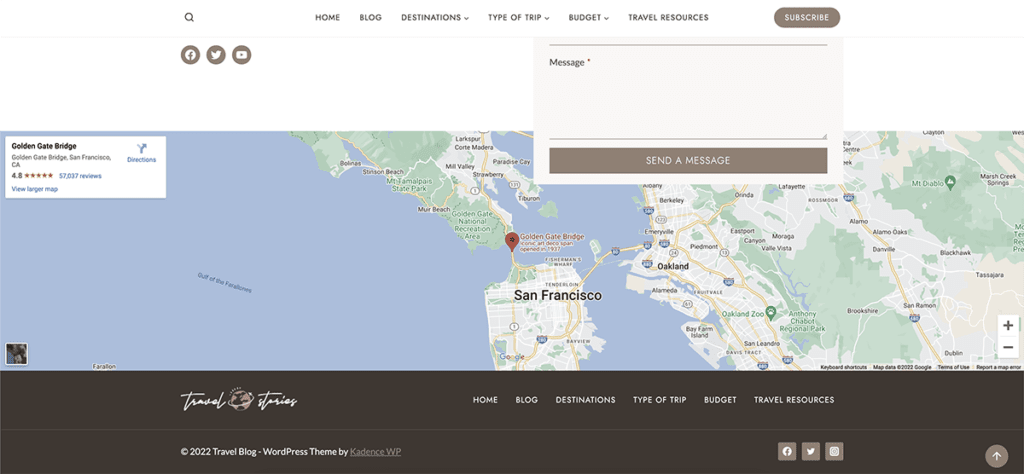1024x474 pixels.
Task: Go to Blog in top navigation
Action: pyautogui.click(x=370, y=17)
